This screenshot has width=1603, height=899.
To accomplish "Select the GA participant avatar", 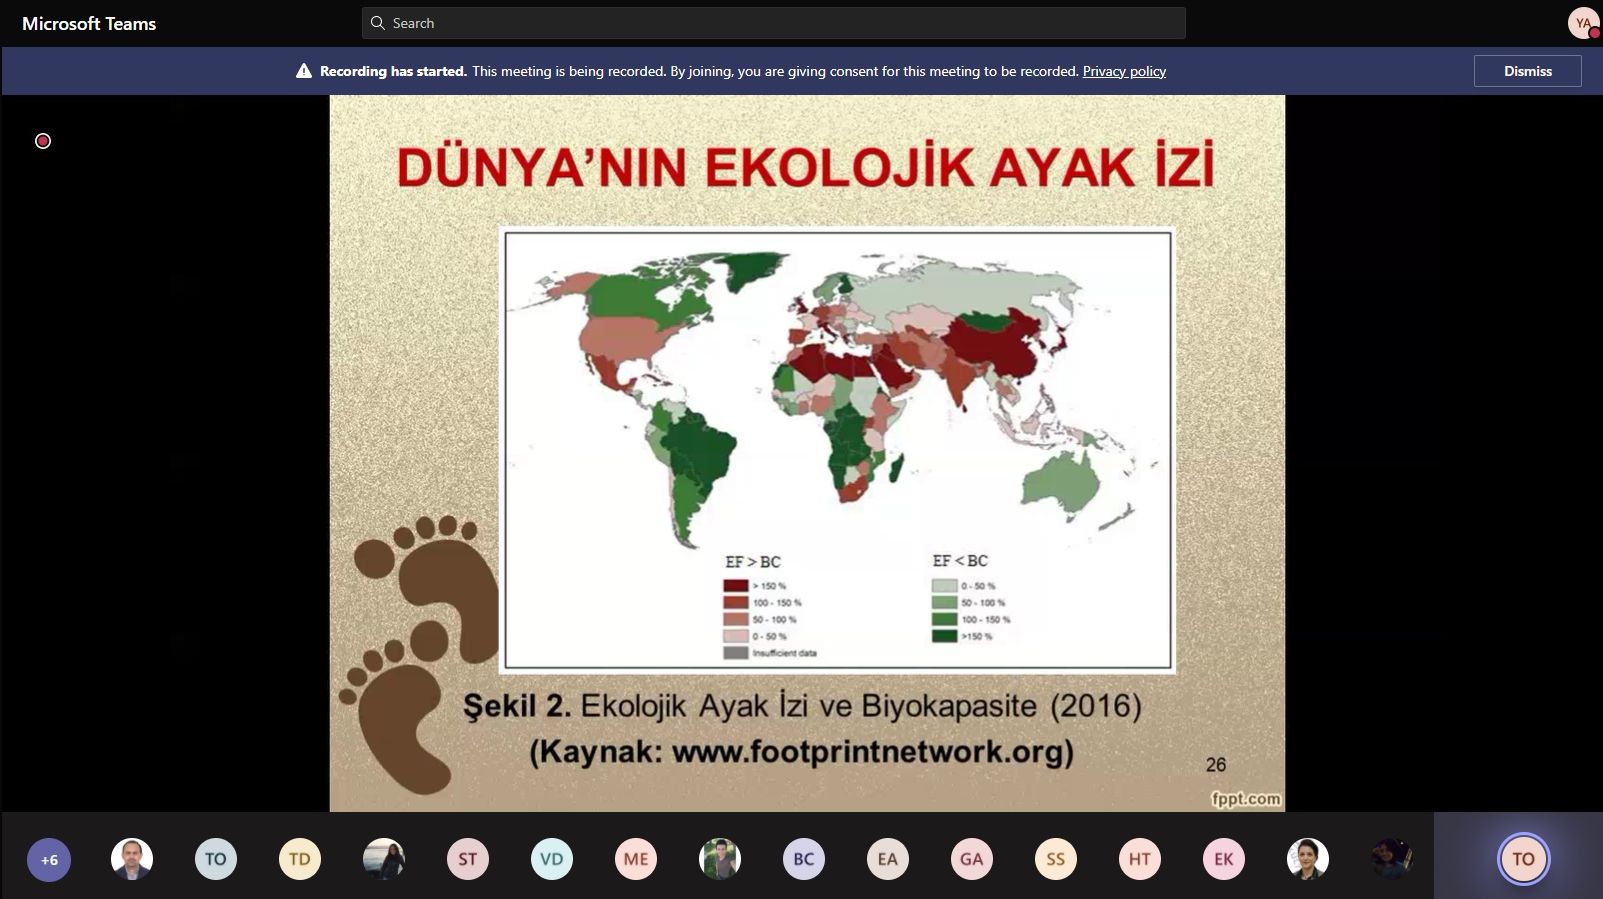I will point(972,859).
